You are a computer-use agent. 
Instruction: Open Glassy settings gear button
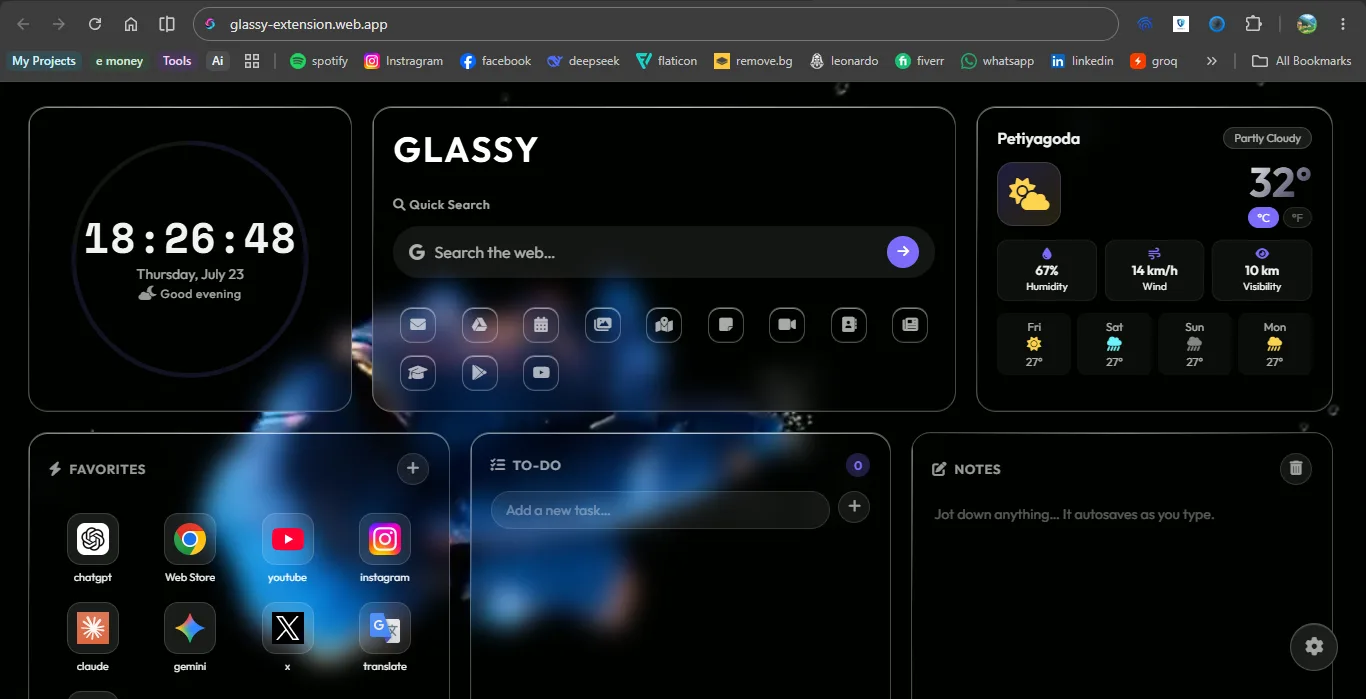(1314, 646)
